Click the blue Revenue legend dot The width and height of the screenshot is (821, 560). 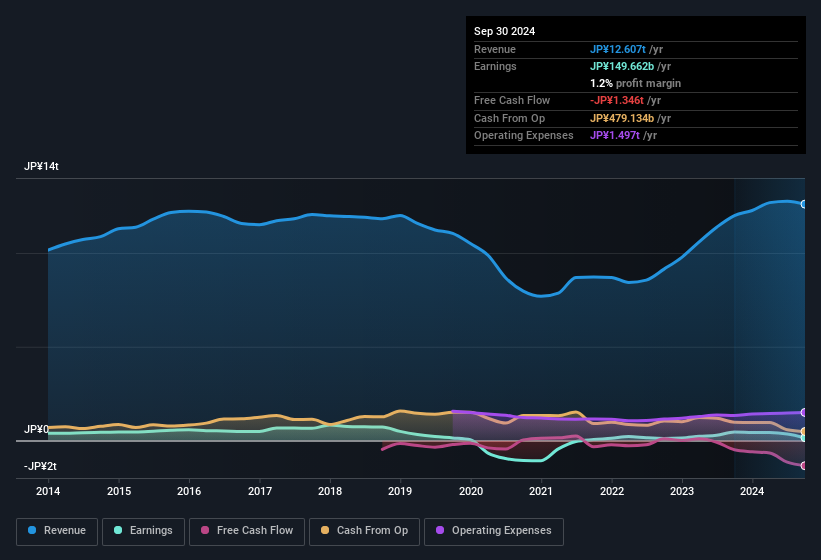point(33,530)
